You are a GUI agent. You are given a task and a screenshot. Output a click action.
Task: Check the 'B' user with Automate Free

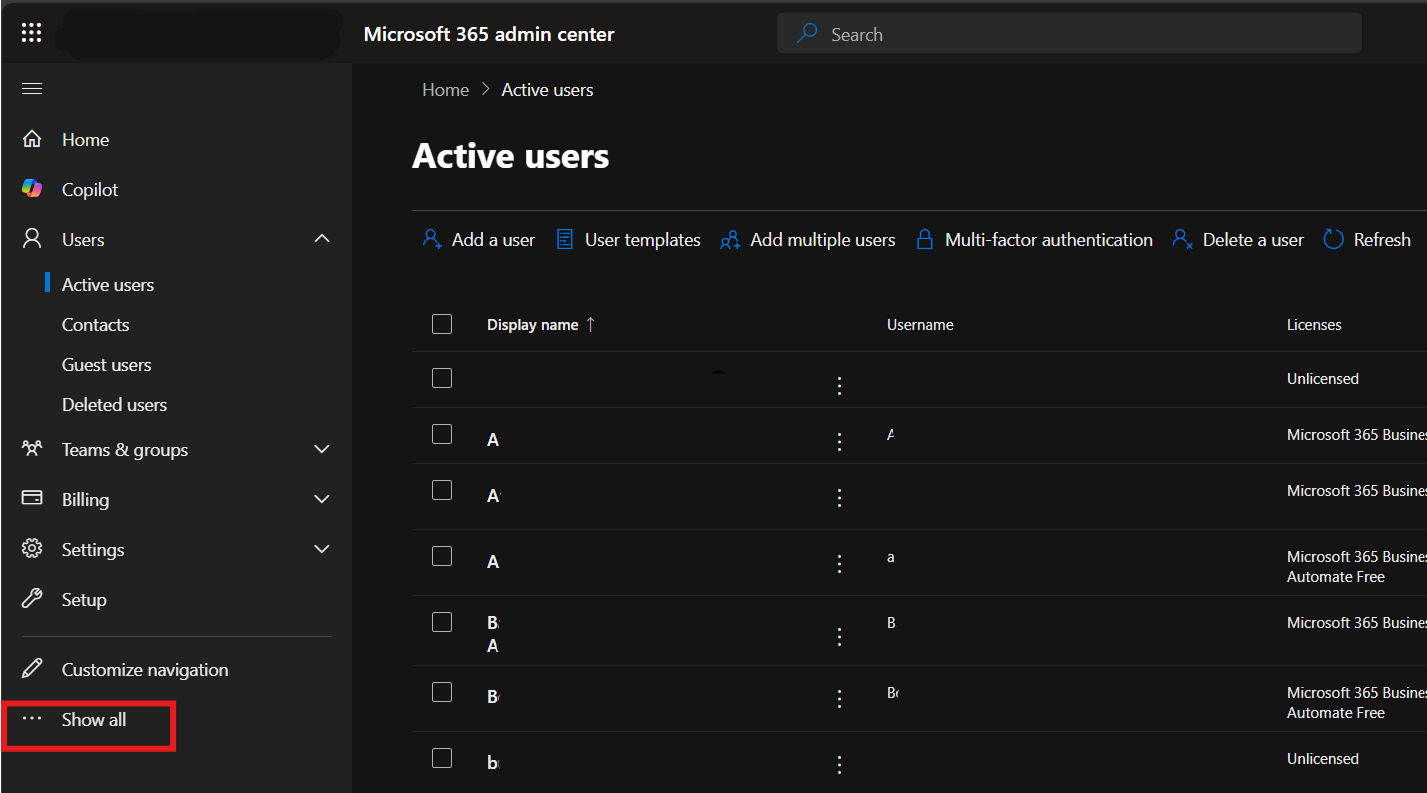[x=442, y=692]
